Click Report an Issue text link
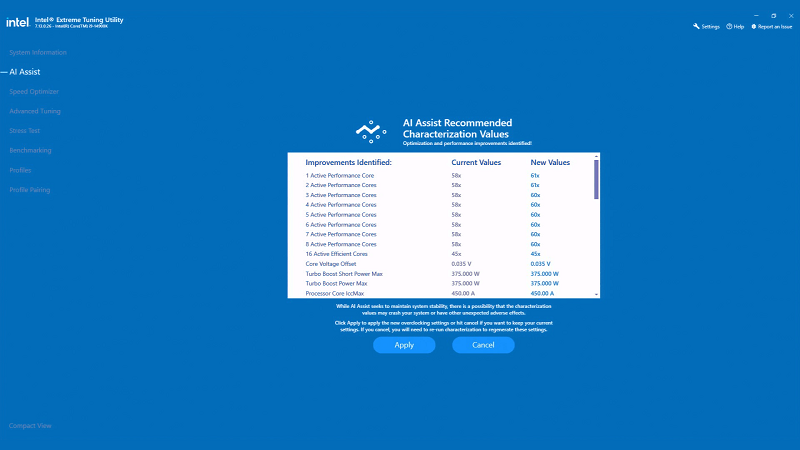Image resolution: width=800 pixels, height=450 pixels. tap(775, 27)
